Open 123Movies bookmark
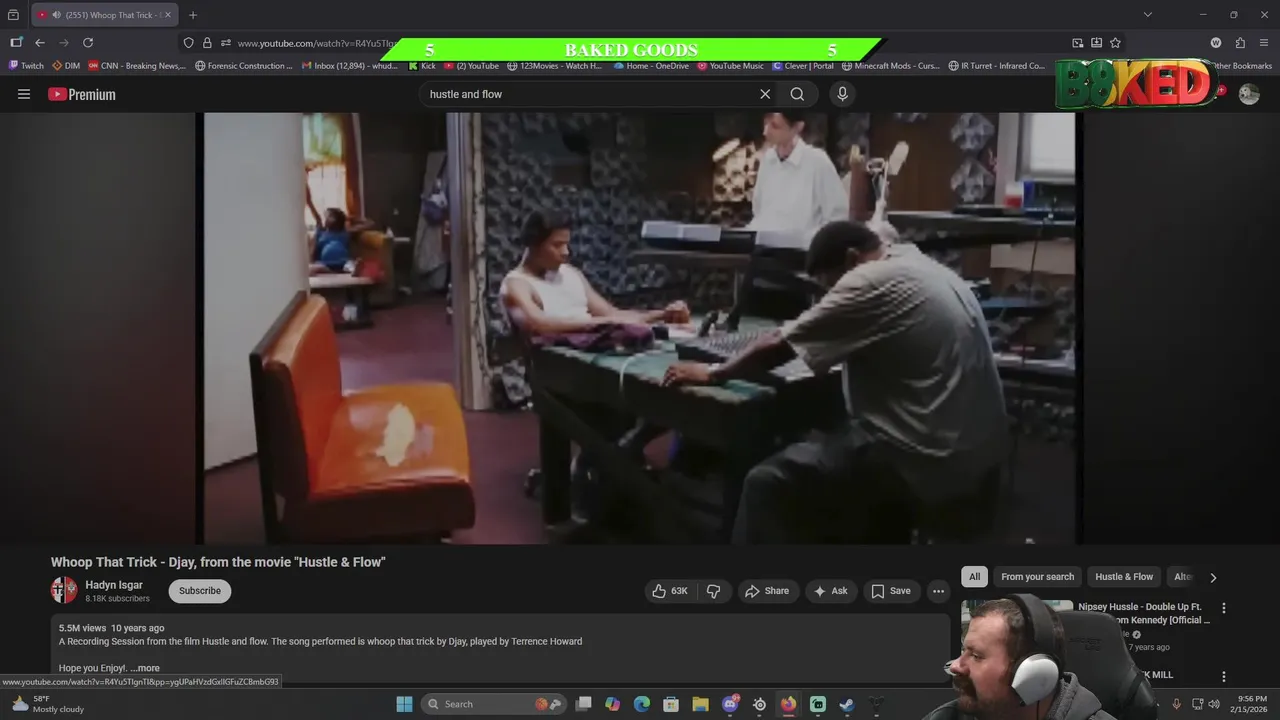The image size is (1280, 720). (555, 66)
